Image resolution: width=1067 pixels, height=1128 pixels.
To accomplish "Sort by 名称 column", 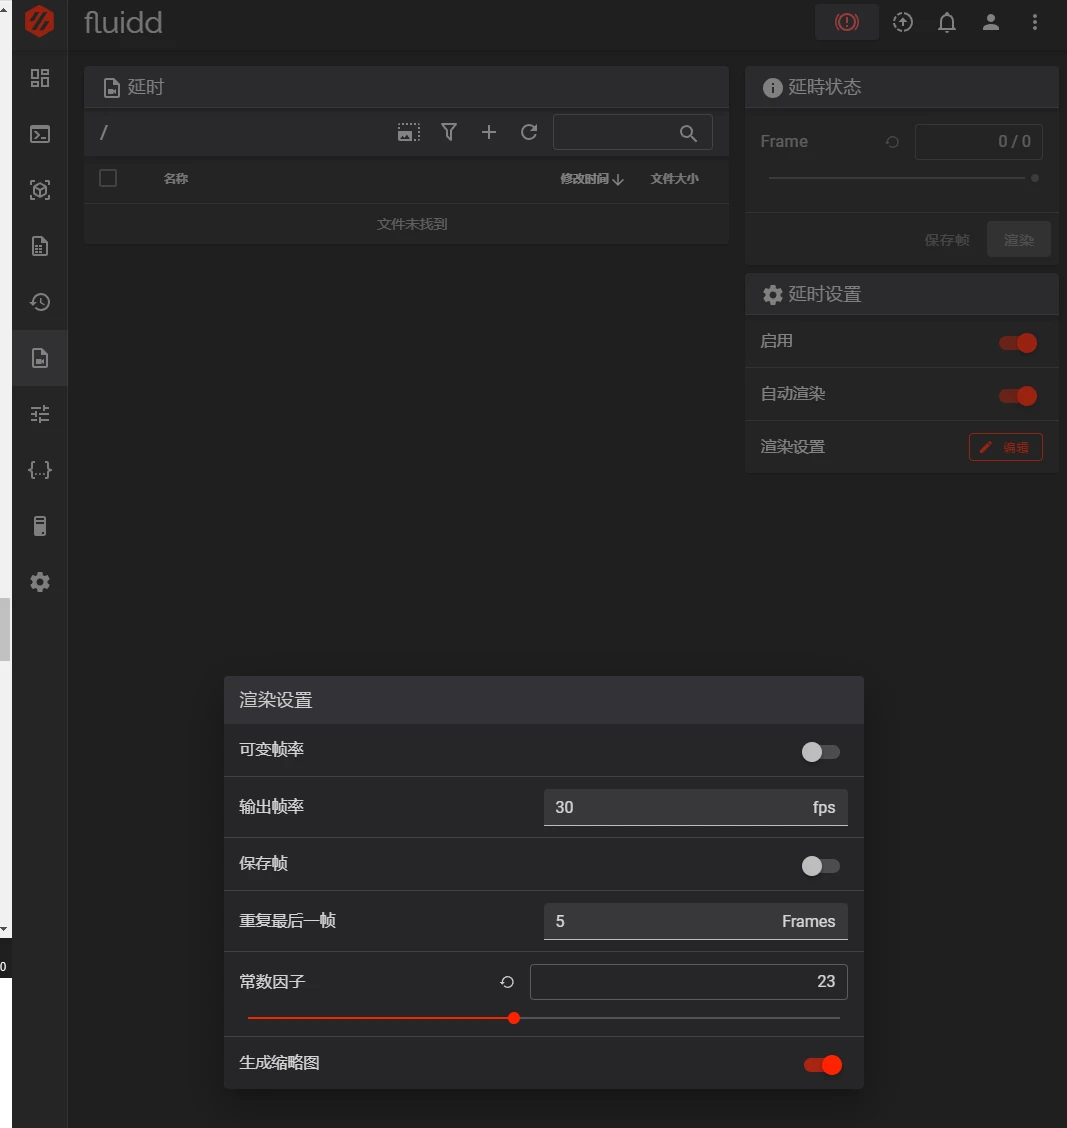I will coord(176,178).
